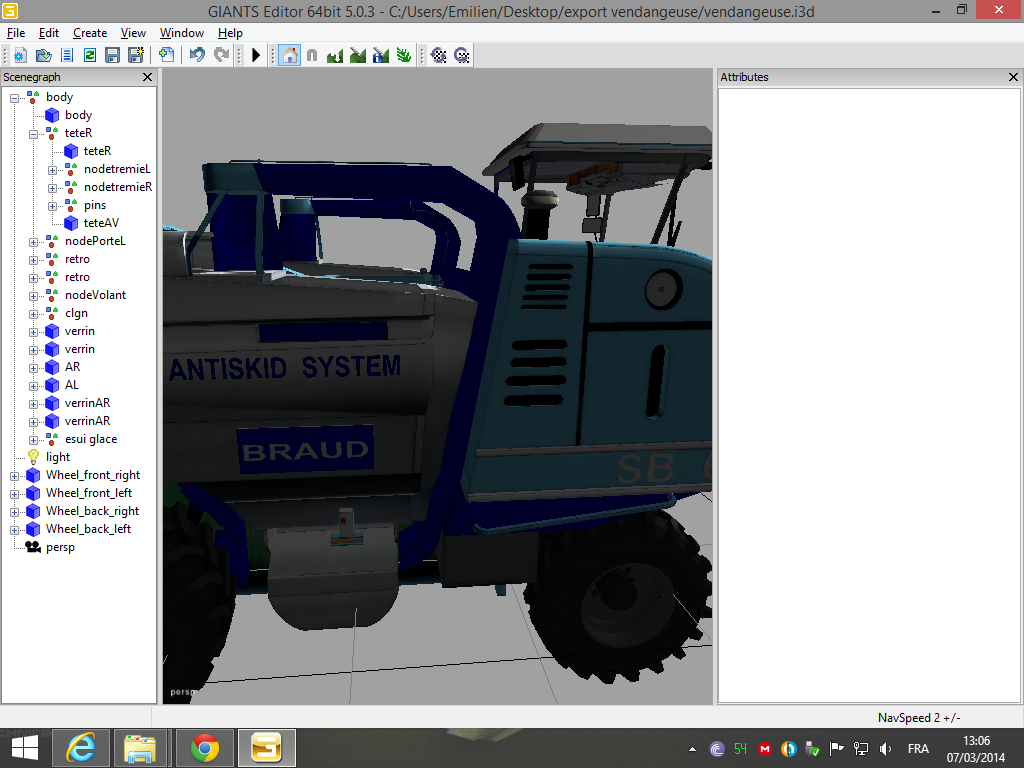
Task: Select the AL shape in scenegraph
Action: coord(72,385)
